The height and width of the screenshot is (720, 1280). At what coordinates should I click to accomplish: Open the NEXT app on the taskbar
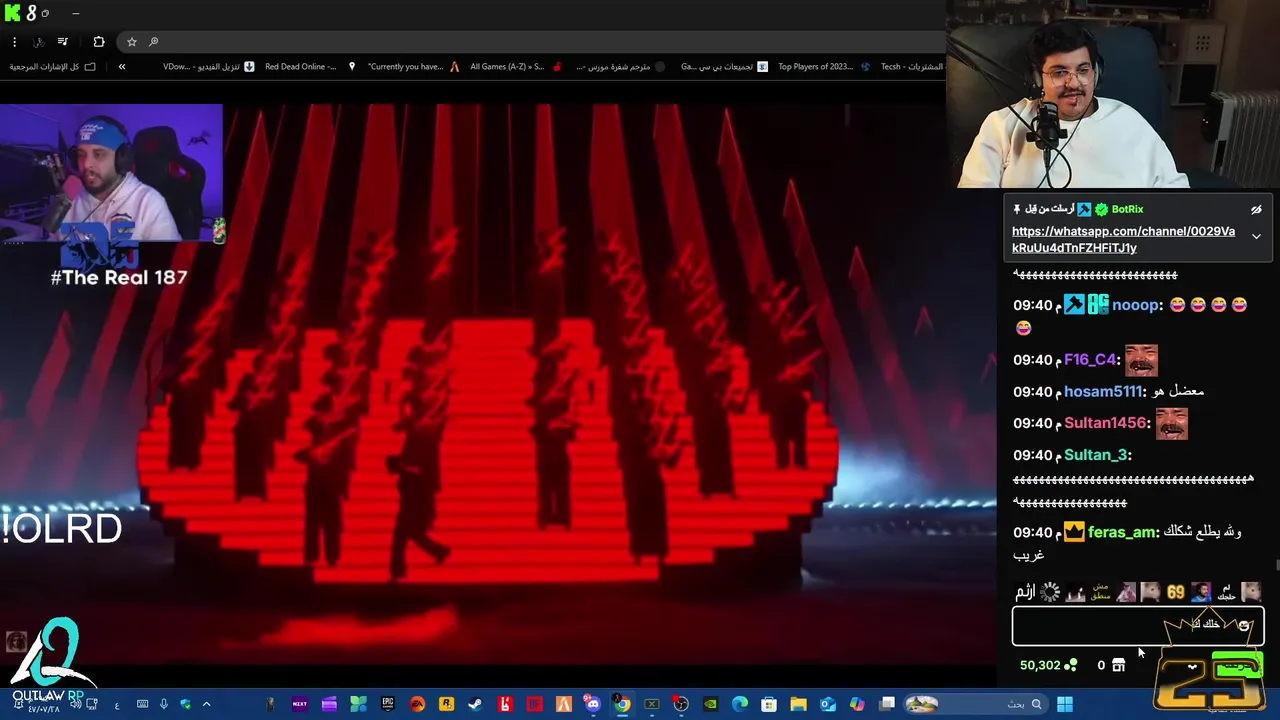pos(299,705)
